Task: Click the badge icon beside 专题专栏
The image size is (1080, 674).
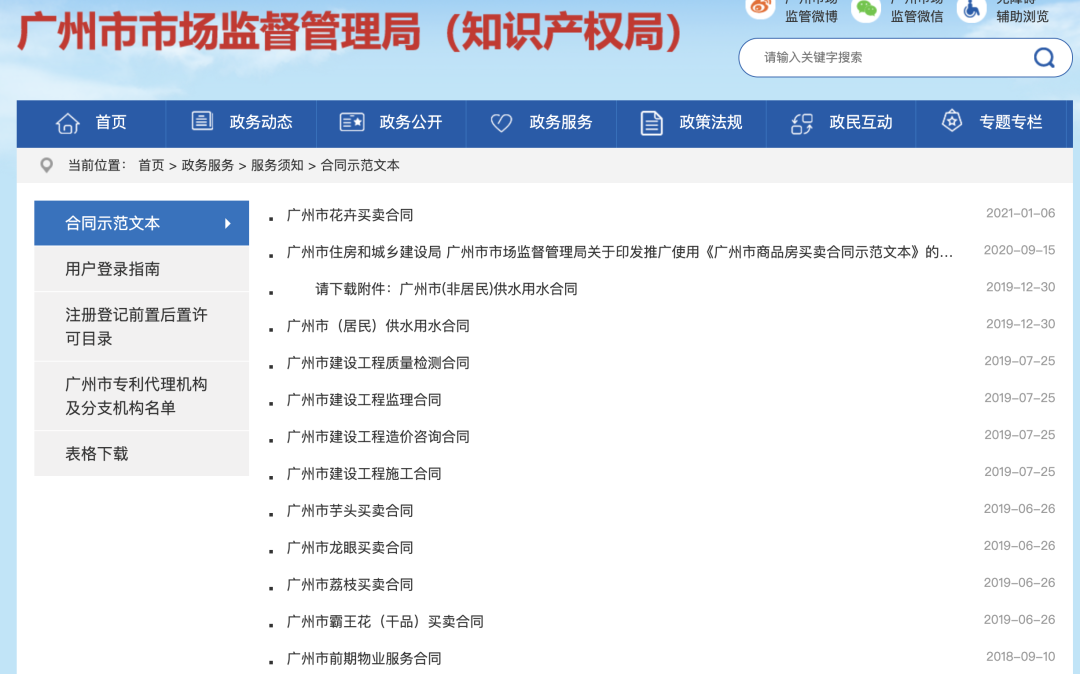Action: coord(951,121)
